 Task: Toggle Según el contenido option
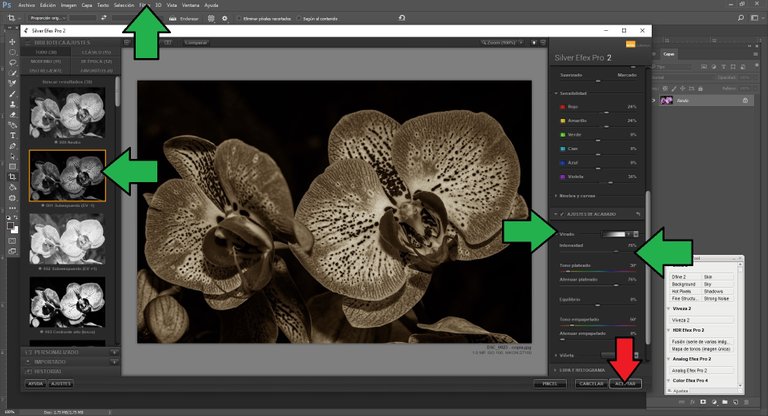coord(298,19)
